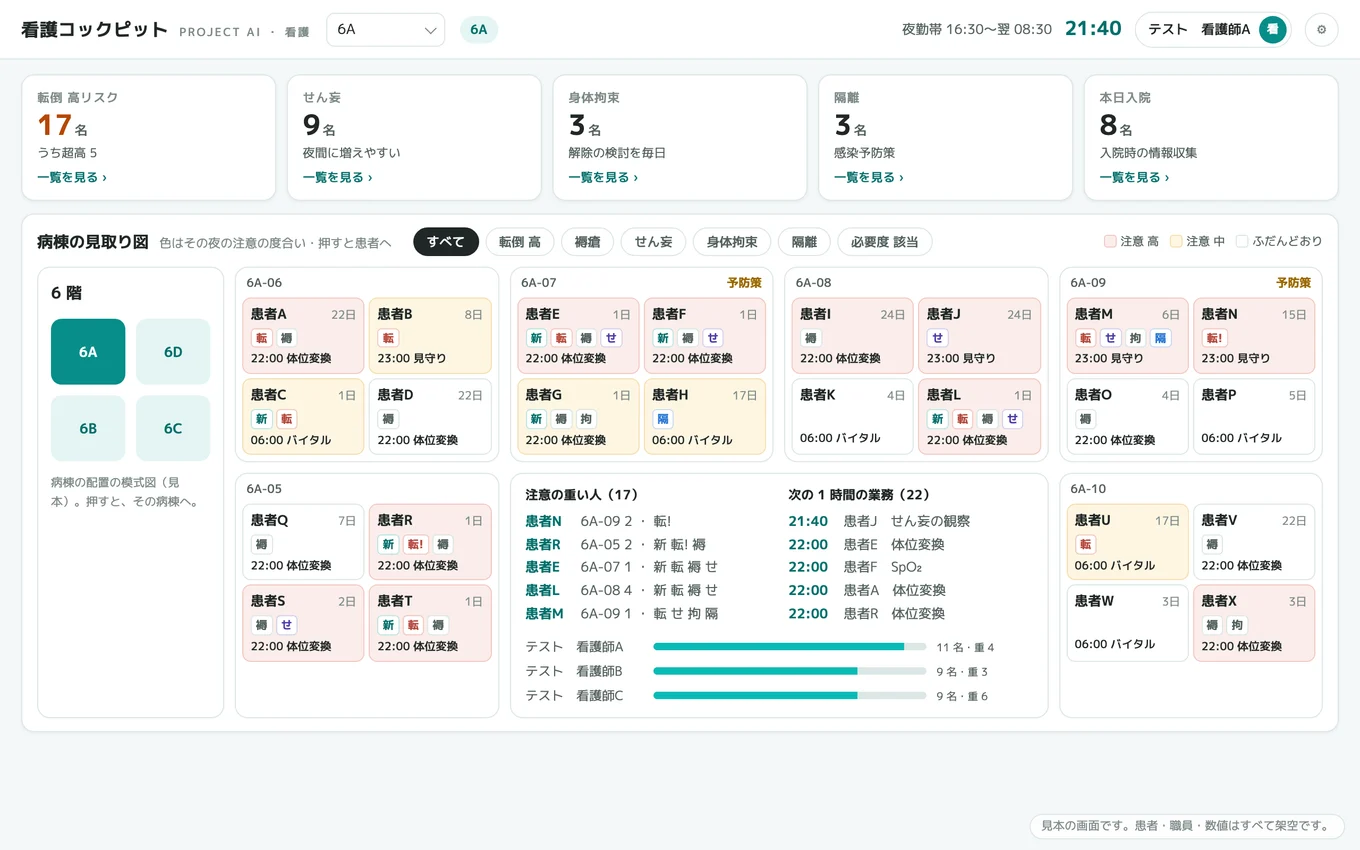Screen dimensions: 1360x850
Task: Open 一覧を見る under せん妄
Action: pyautogui.click(x=338, y=177)
